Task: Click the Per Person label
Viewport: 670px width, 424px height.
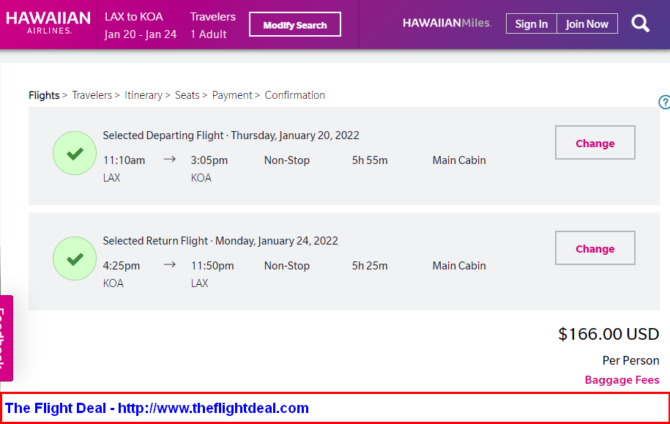Action: [x=631, y=361]
